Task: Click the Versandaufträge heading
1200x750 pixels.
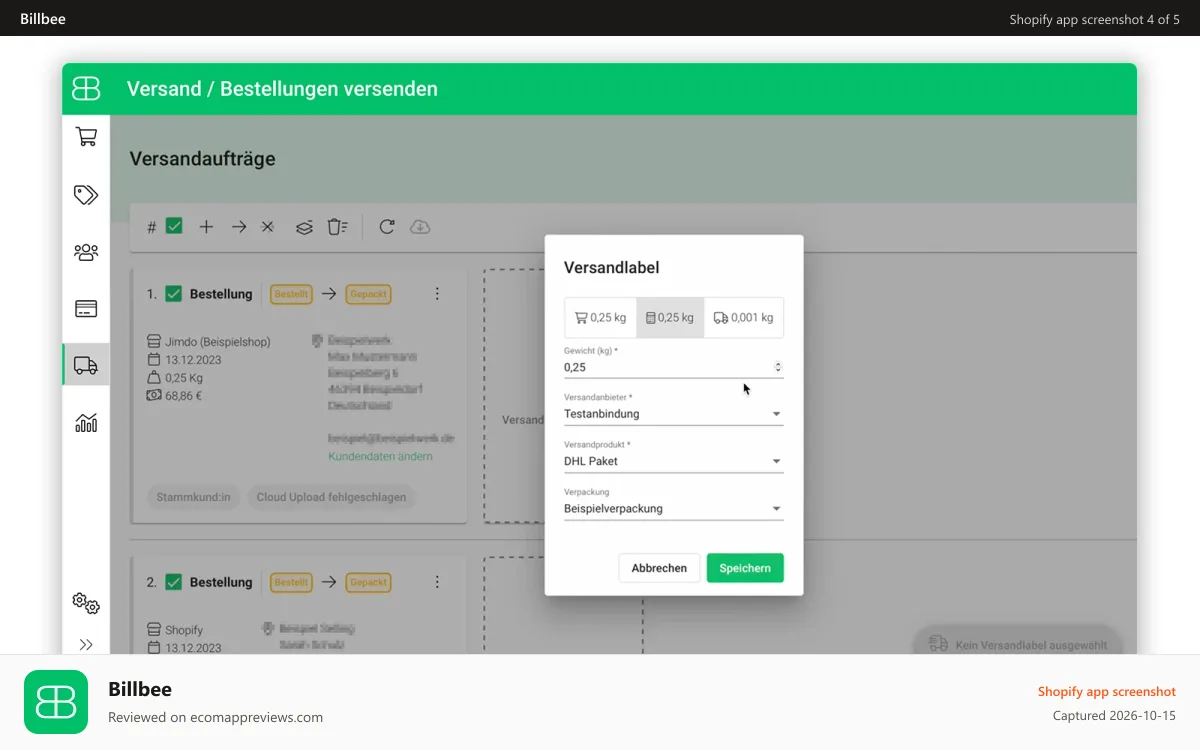Action: [202, 158]
